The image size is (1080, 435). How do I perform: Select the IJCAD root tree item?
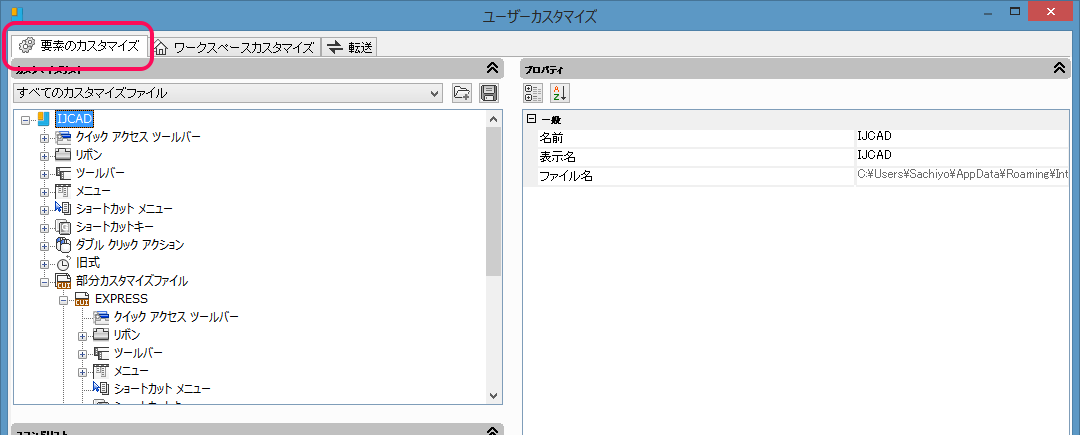click(74, 119)
